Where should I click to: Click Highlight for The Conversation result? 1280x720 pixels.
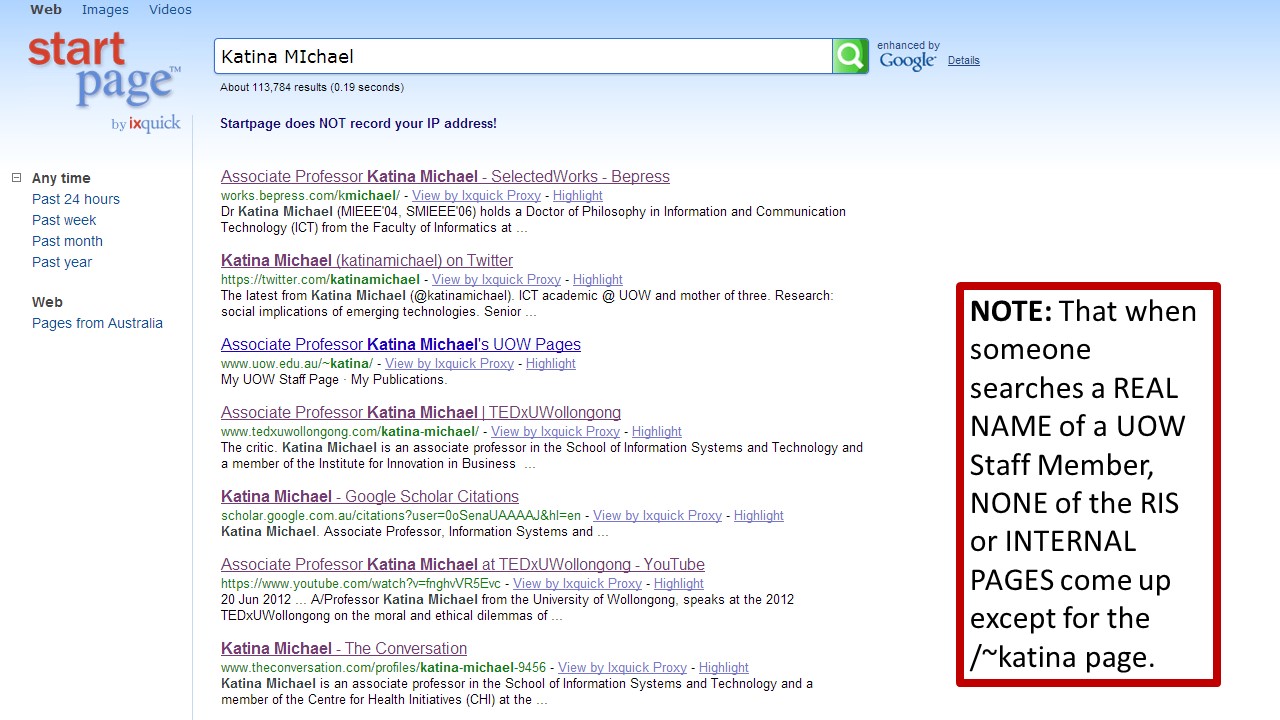724,668
